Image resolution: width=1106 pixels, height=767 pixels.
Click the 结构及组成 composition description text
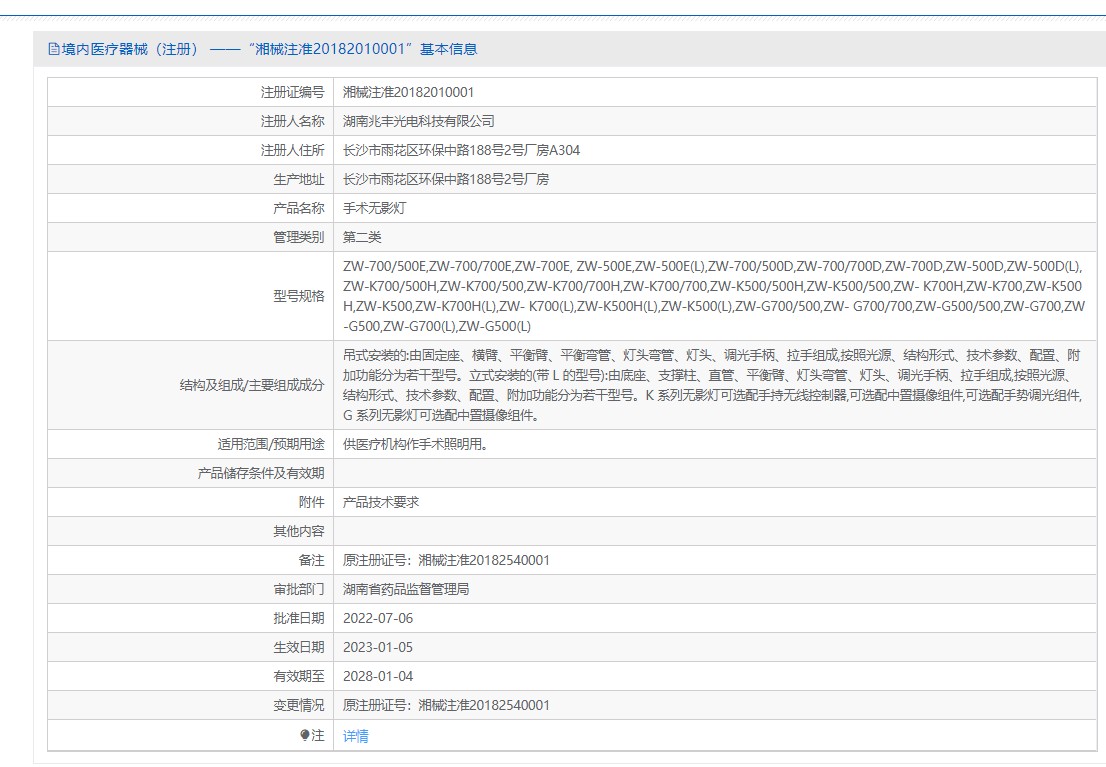711,385
